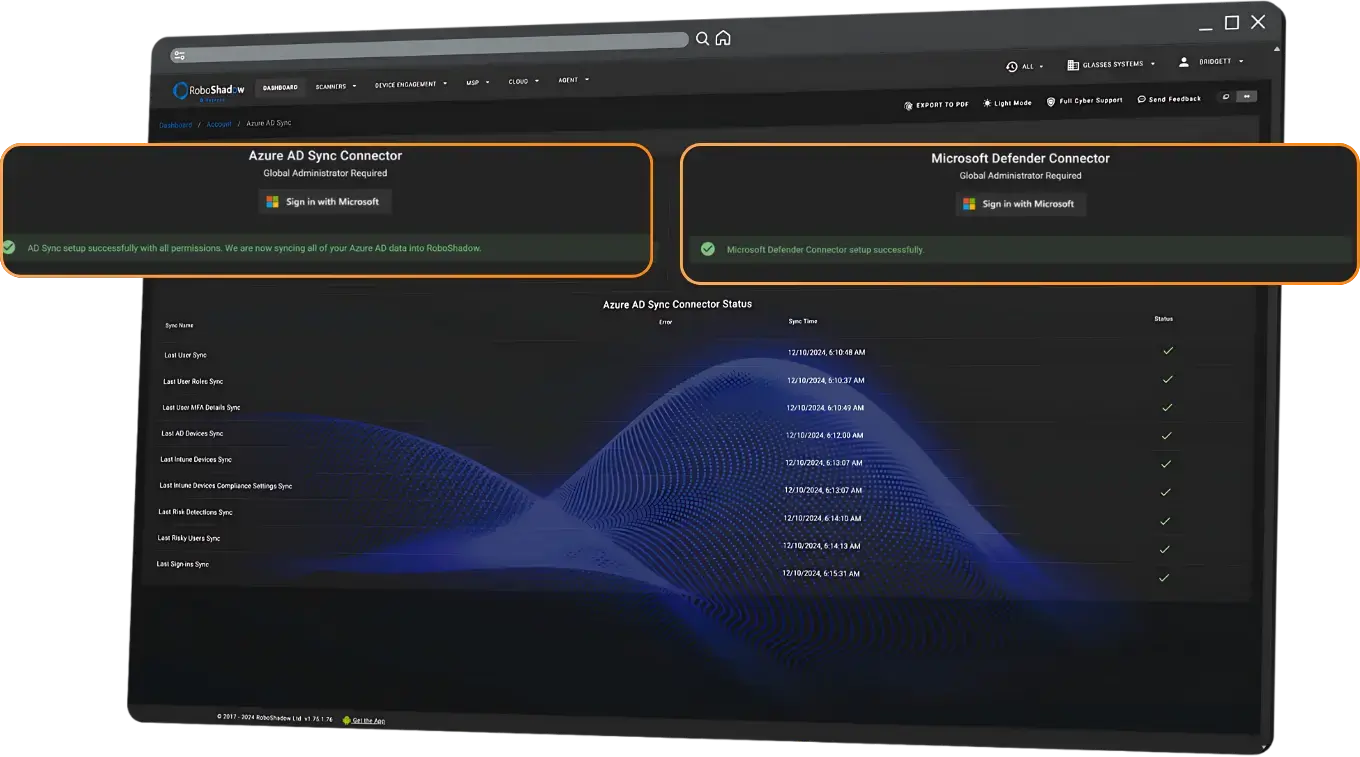Select Last Risky Users Sync name
Image resolution: width=1360 pixels, height=757 pixels.
pyautogui.click(x=189, y=538)
